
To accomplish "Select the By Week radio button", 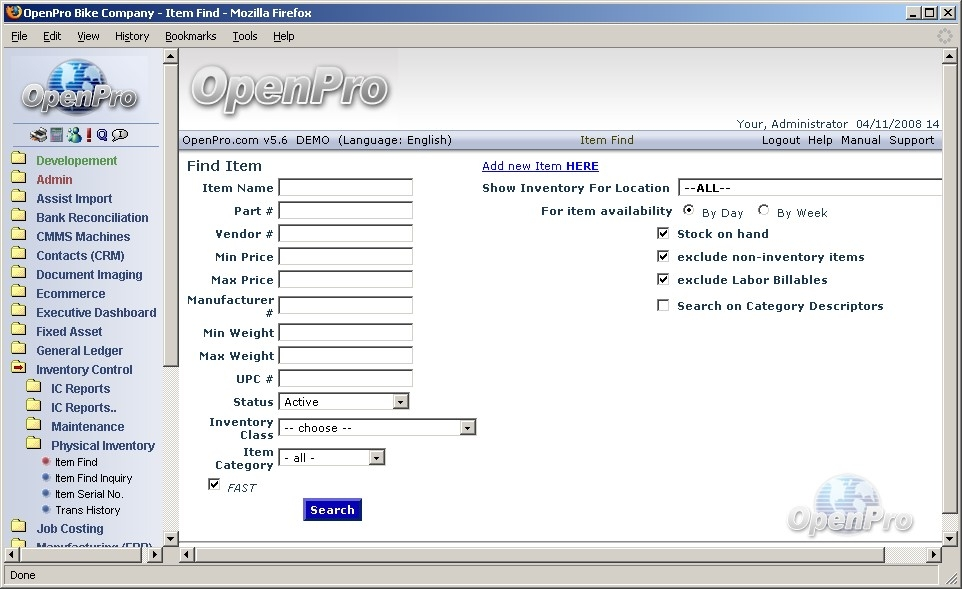I will click(x=764, y=211).
